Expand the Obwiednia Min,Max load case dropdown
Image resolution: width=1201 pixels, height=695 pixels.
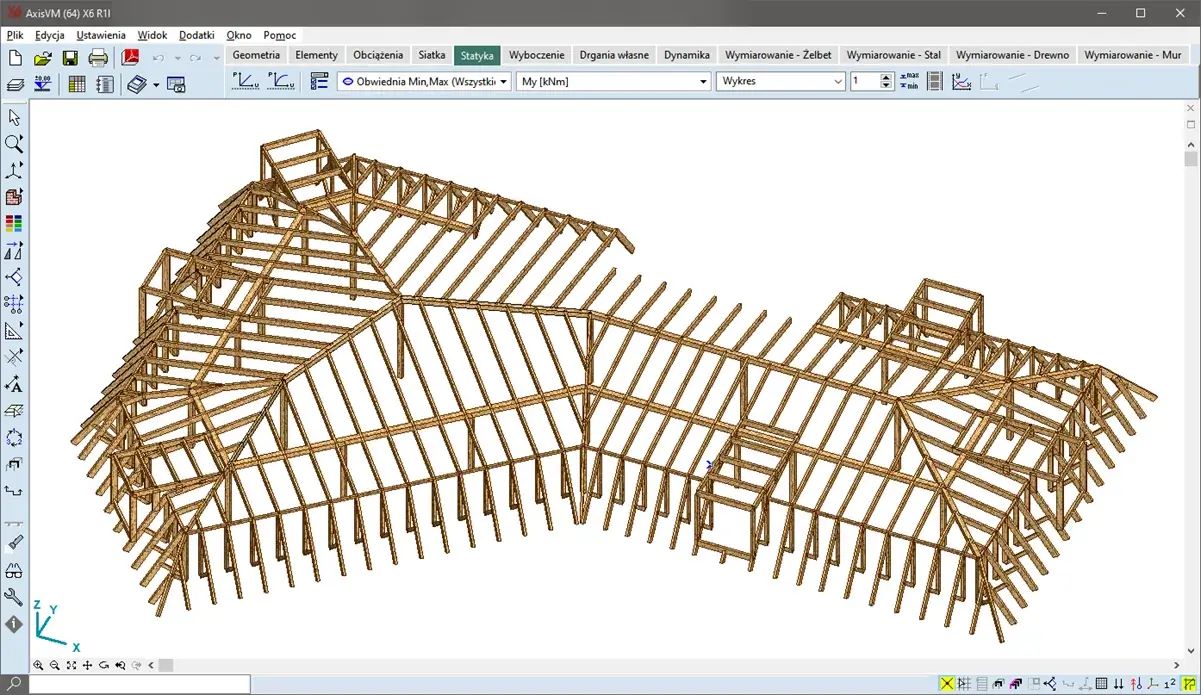coord(504,82)
